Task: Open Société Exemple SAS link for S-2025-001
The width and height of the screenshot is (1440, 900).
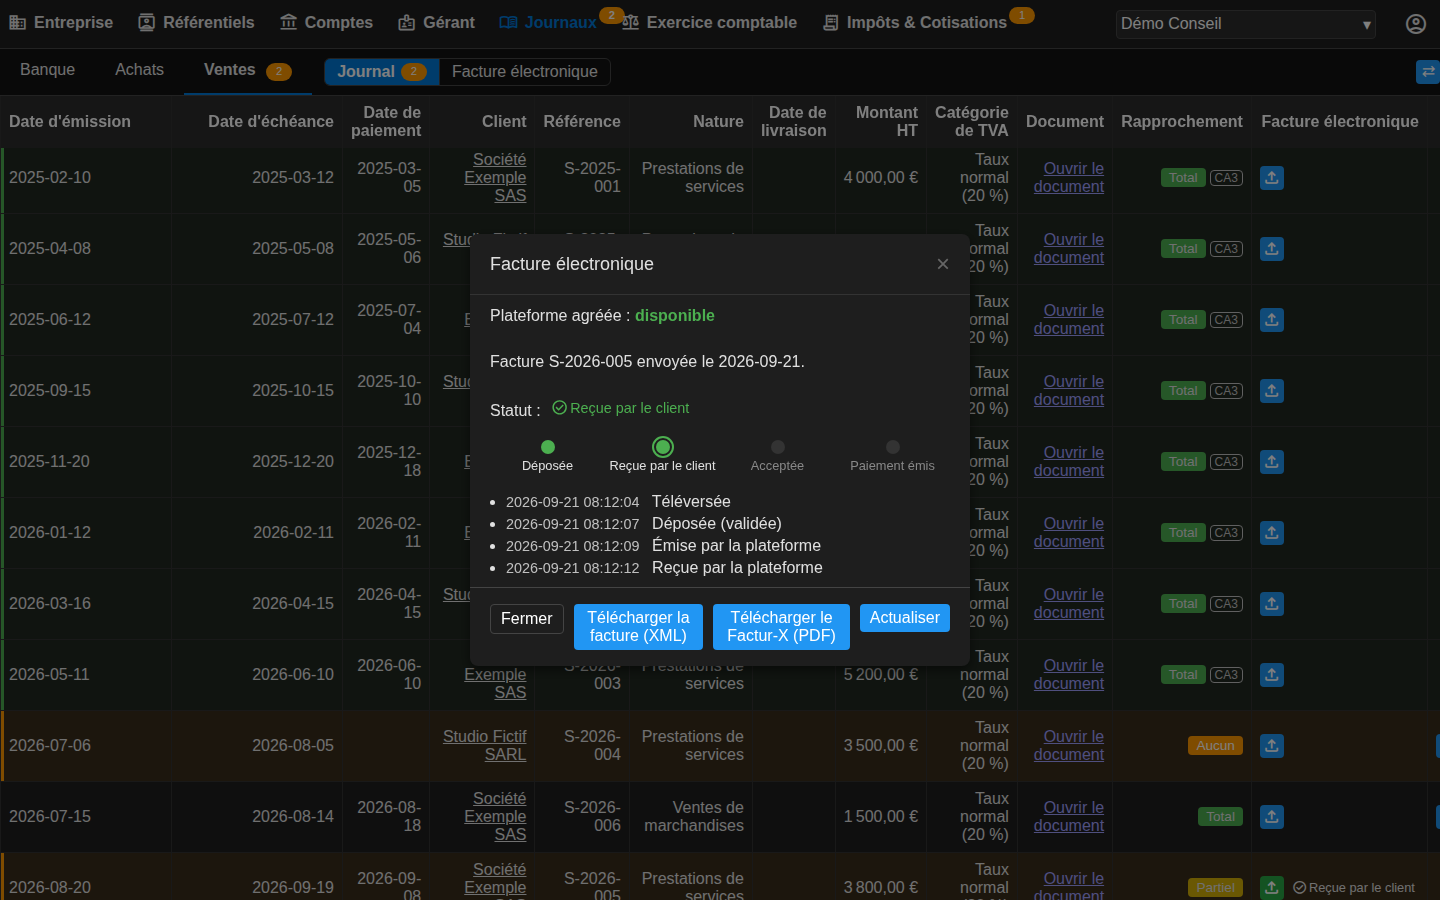Action: [x=495, y=178]
